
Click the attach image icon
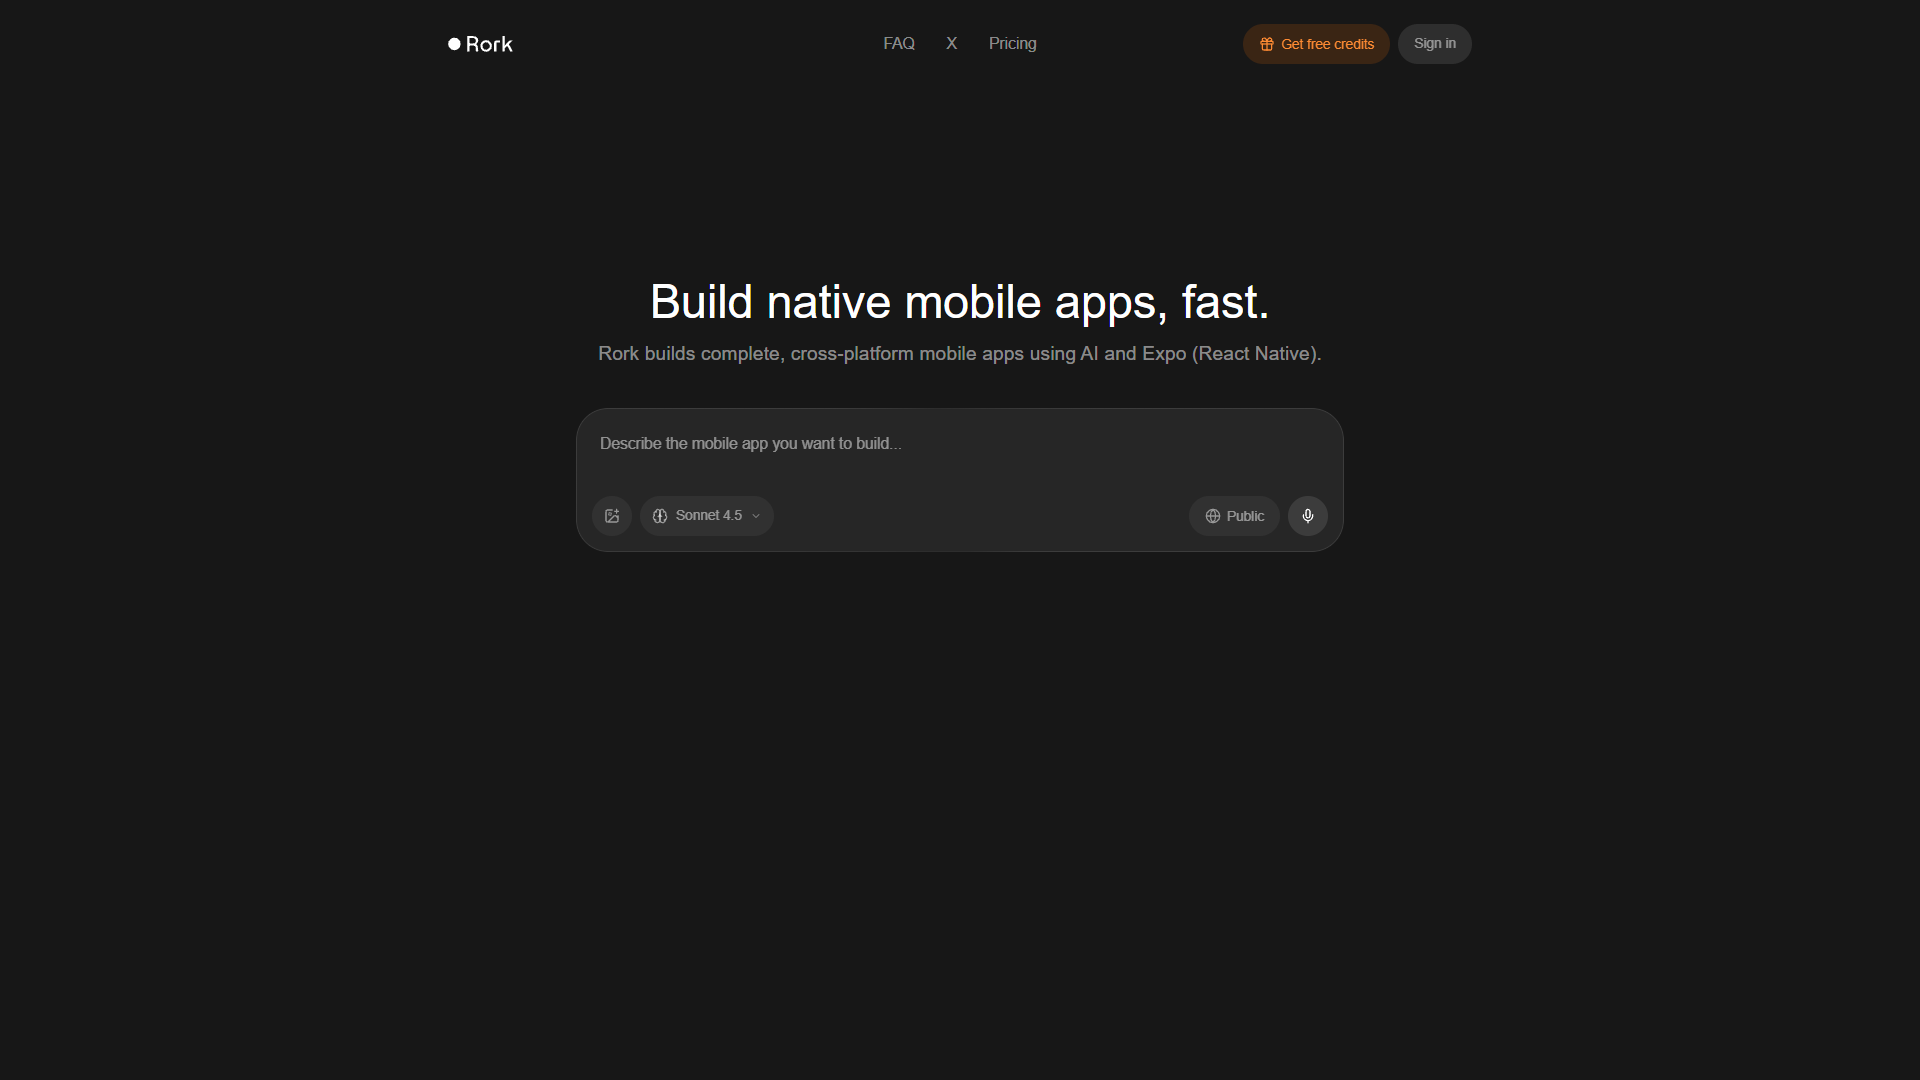(x=612, y=516)
